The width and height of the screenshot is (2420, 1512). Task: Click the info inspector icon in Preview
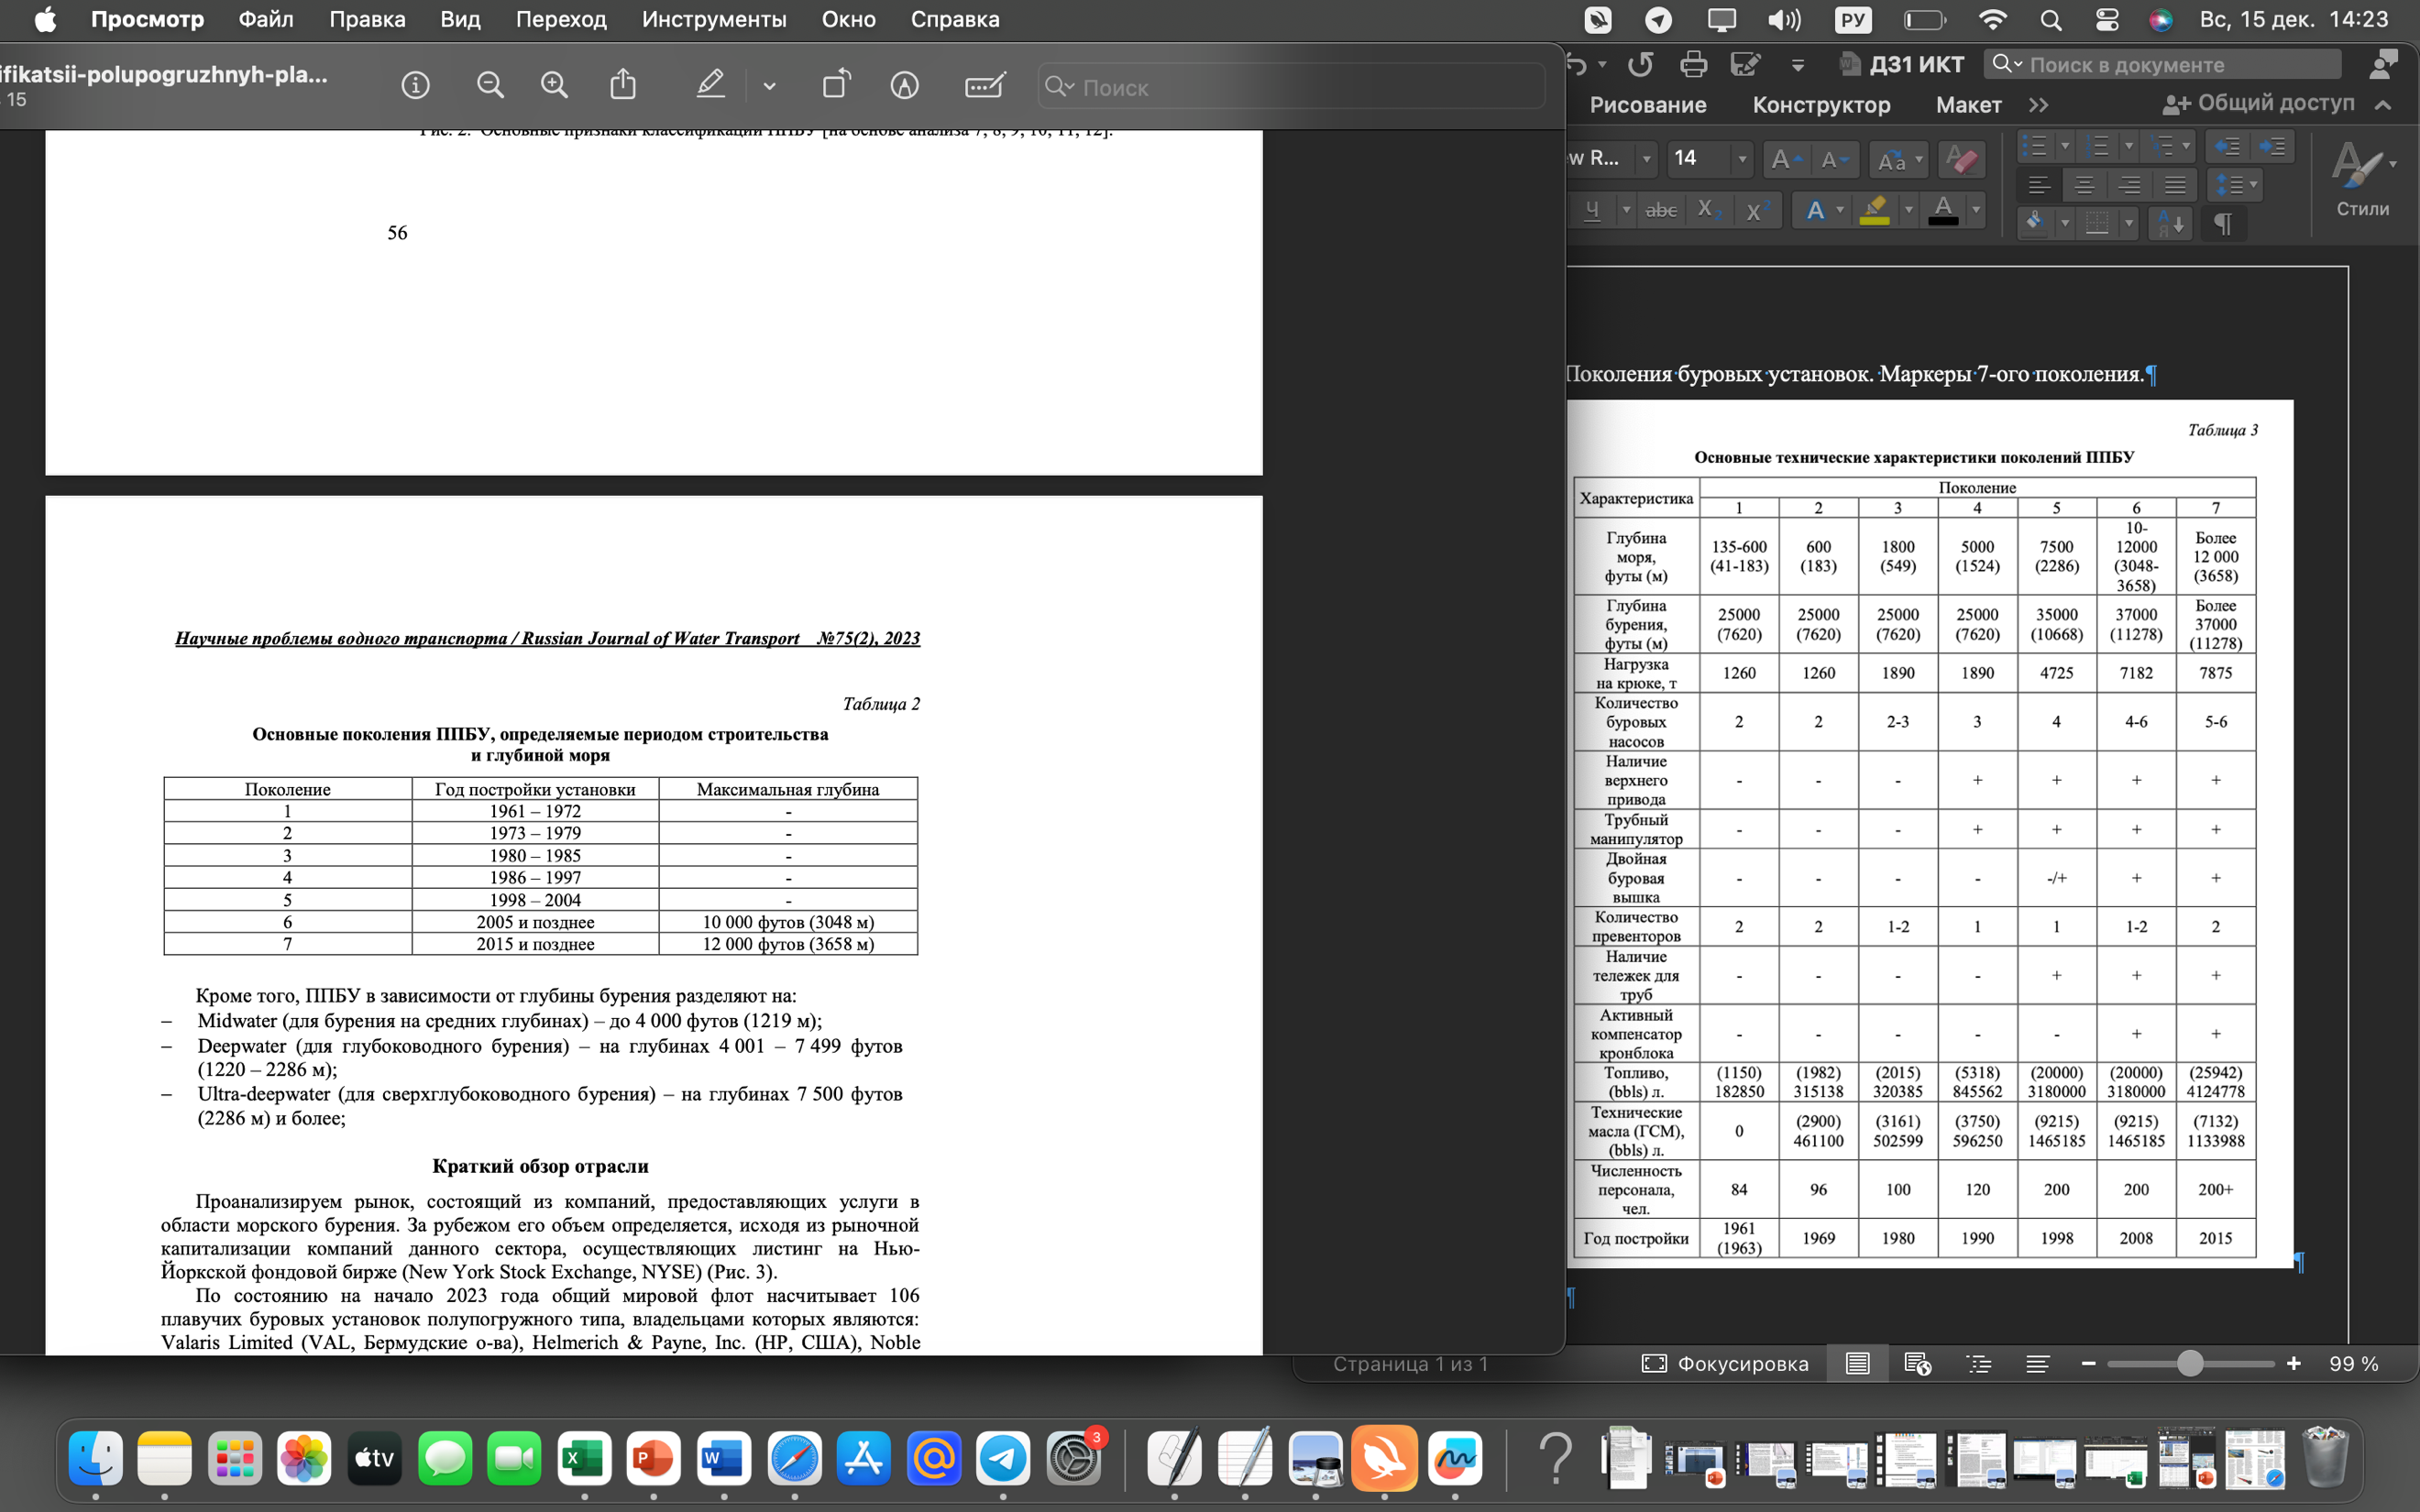(x=415, y=86)
